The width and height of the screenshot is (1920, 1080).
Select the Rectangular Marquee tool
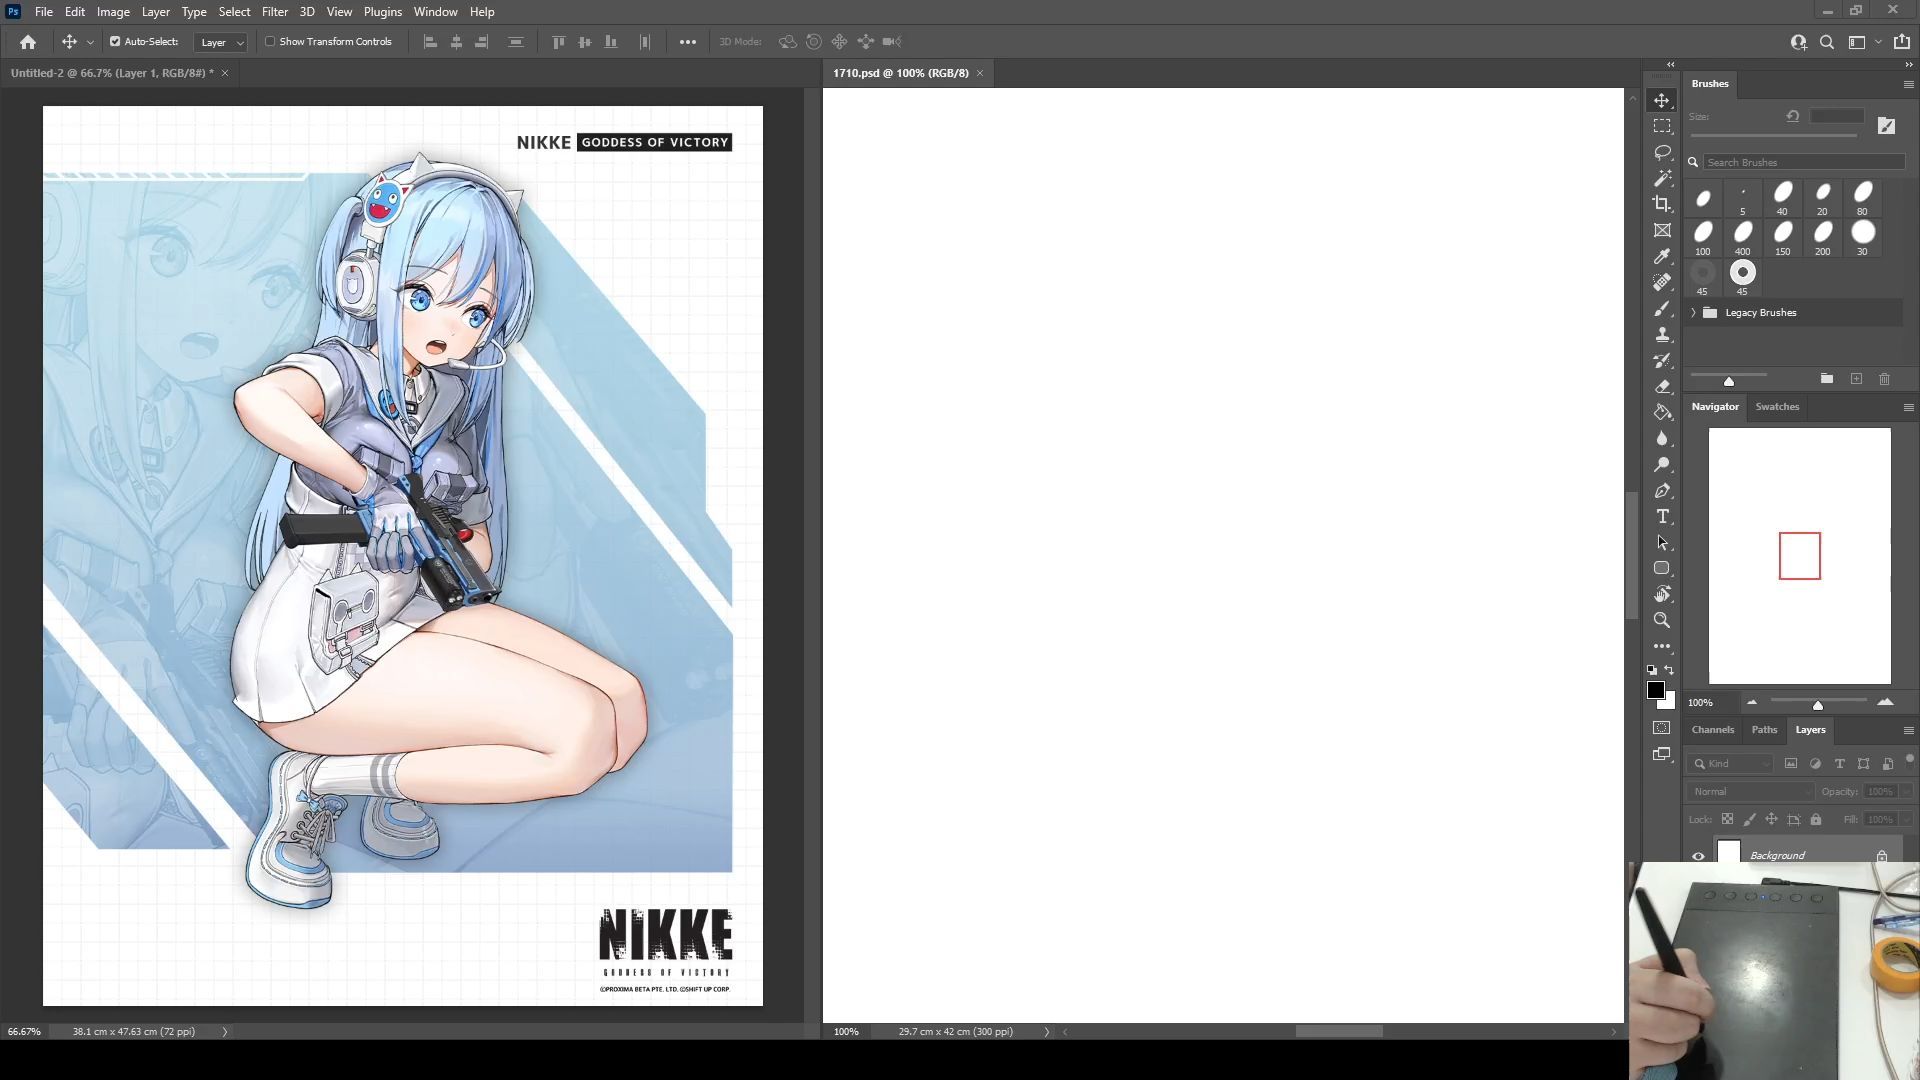coord(1662,126)
